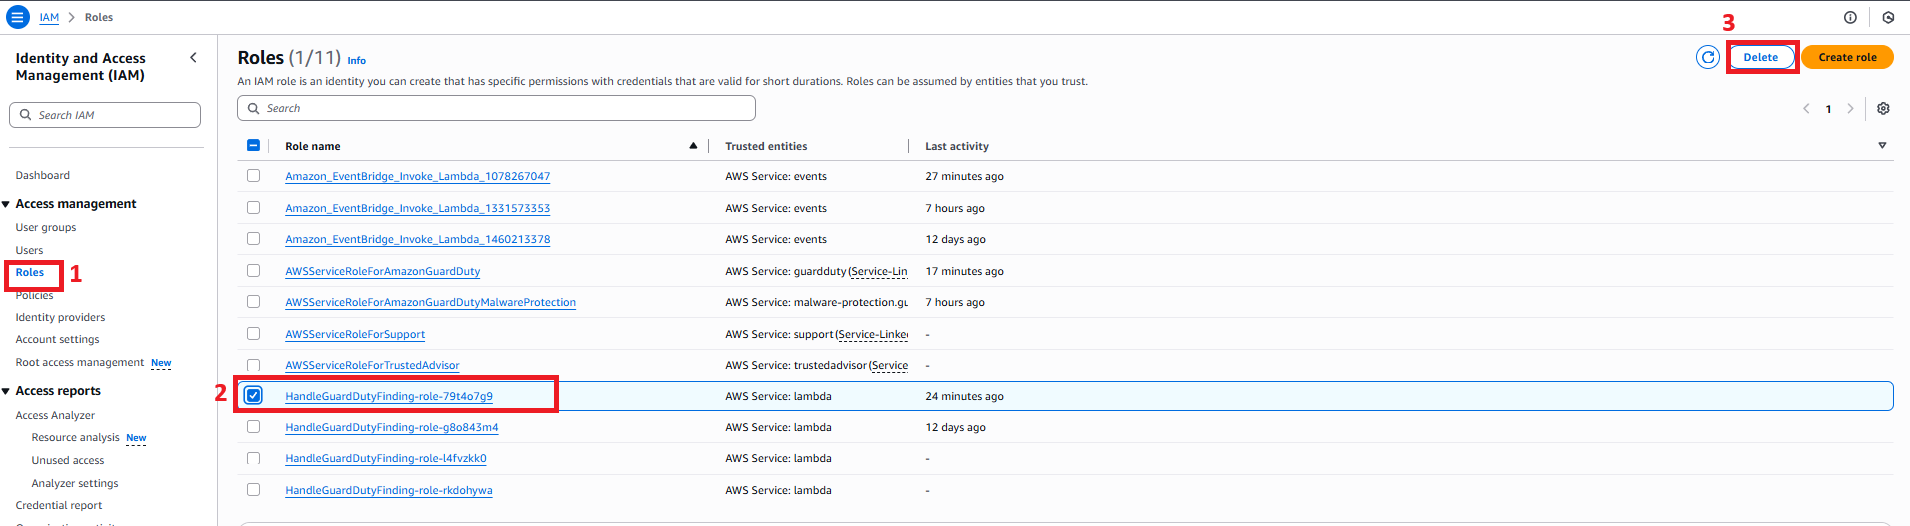Check Amazon_EventBridge_Invoke_Lambda_1460213378 row checkbox
The width and height of the screenshot is (1910, 526).
click(253, 238)
